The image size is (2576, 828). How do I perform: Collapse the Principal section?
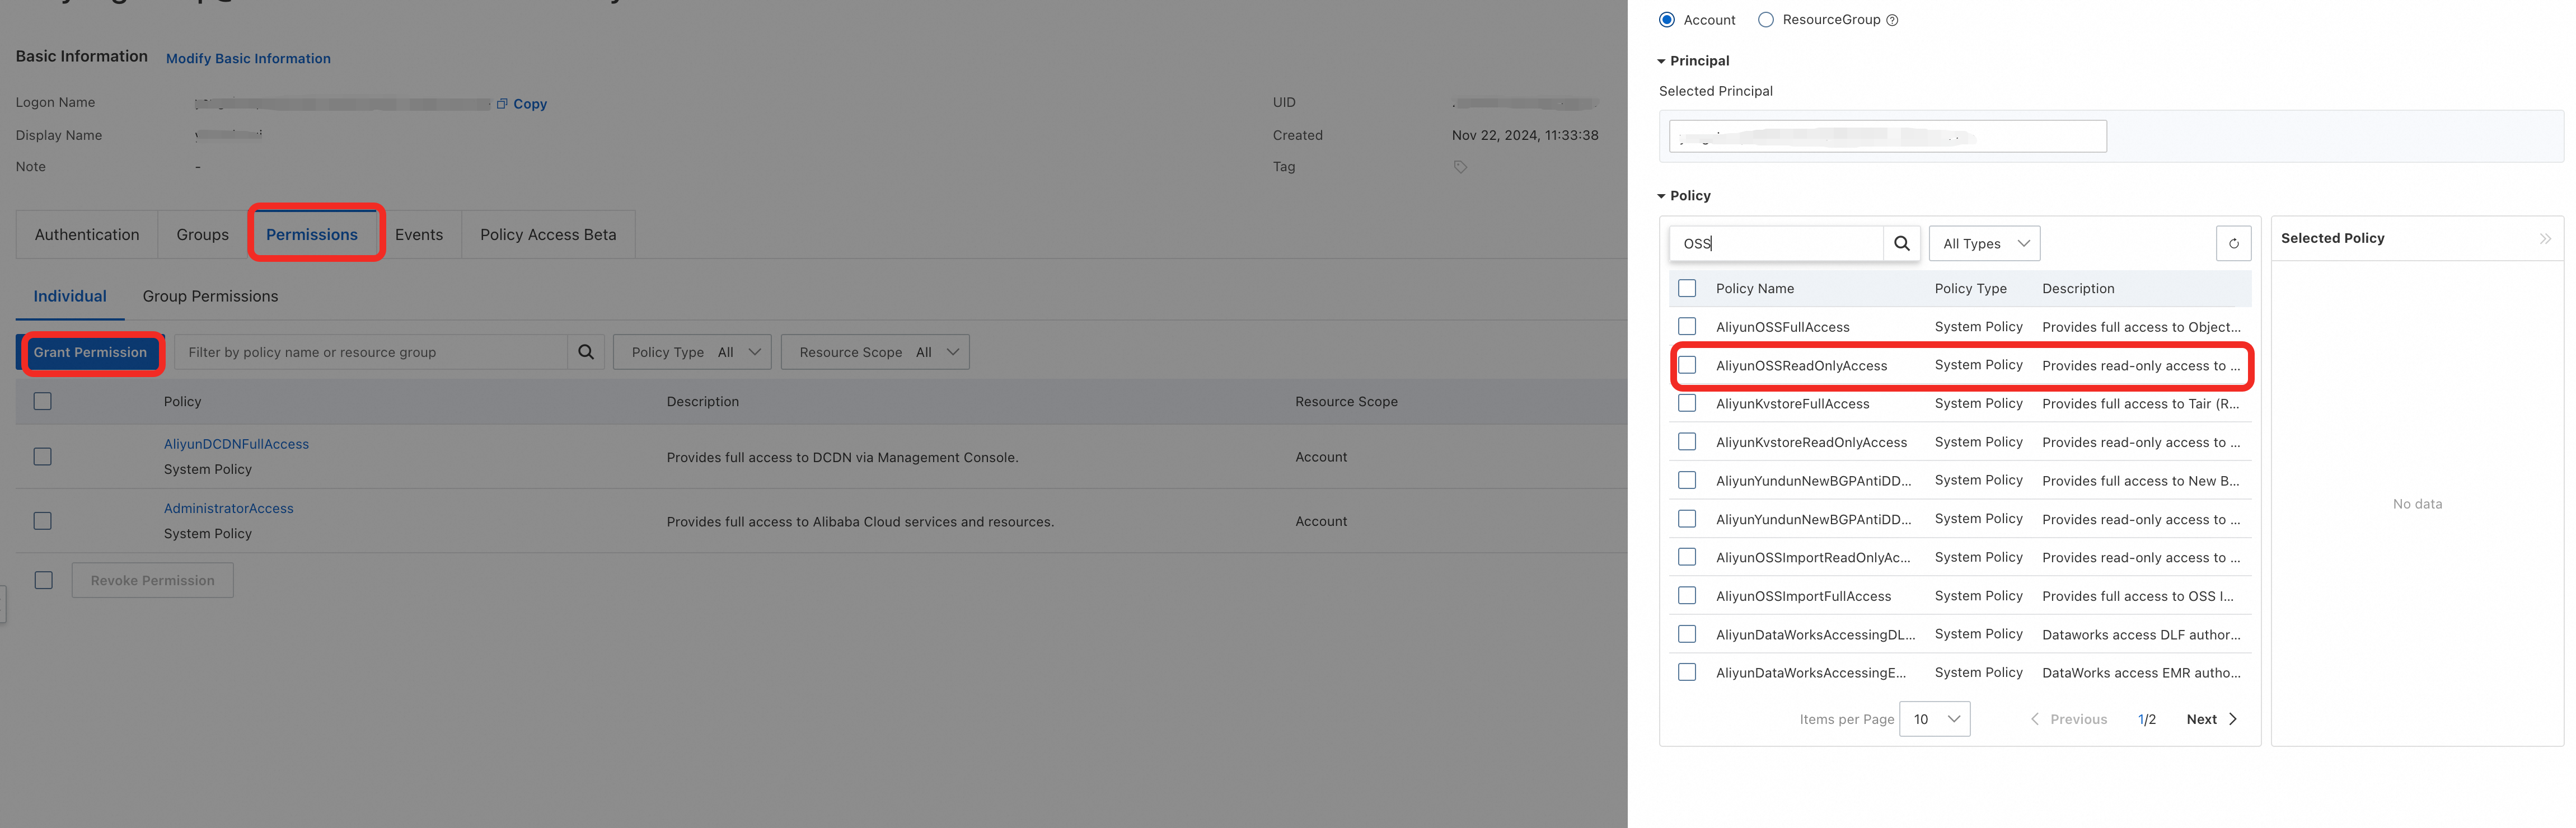[1662, 61]
